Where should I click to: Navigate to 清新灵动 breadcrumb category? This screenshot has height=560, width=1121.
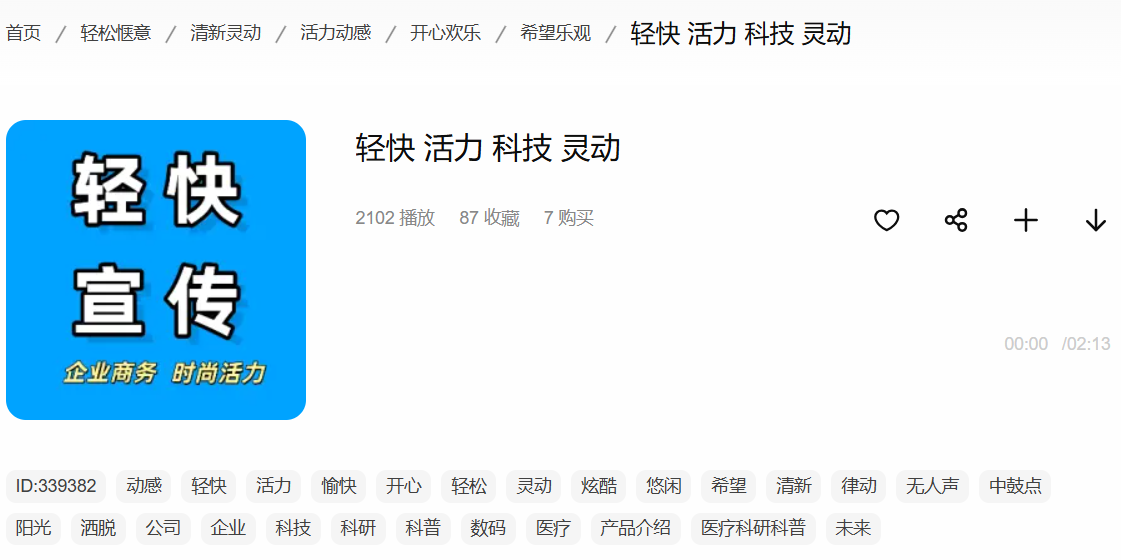pos(226,33)
